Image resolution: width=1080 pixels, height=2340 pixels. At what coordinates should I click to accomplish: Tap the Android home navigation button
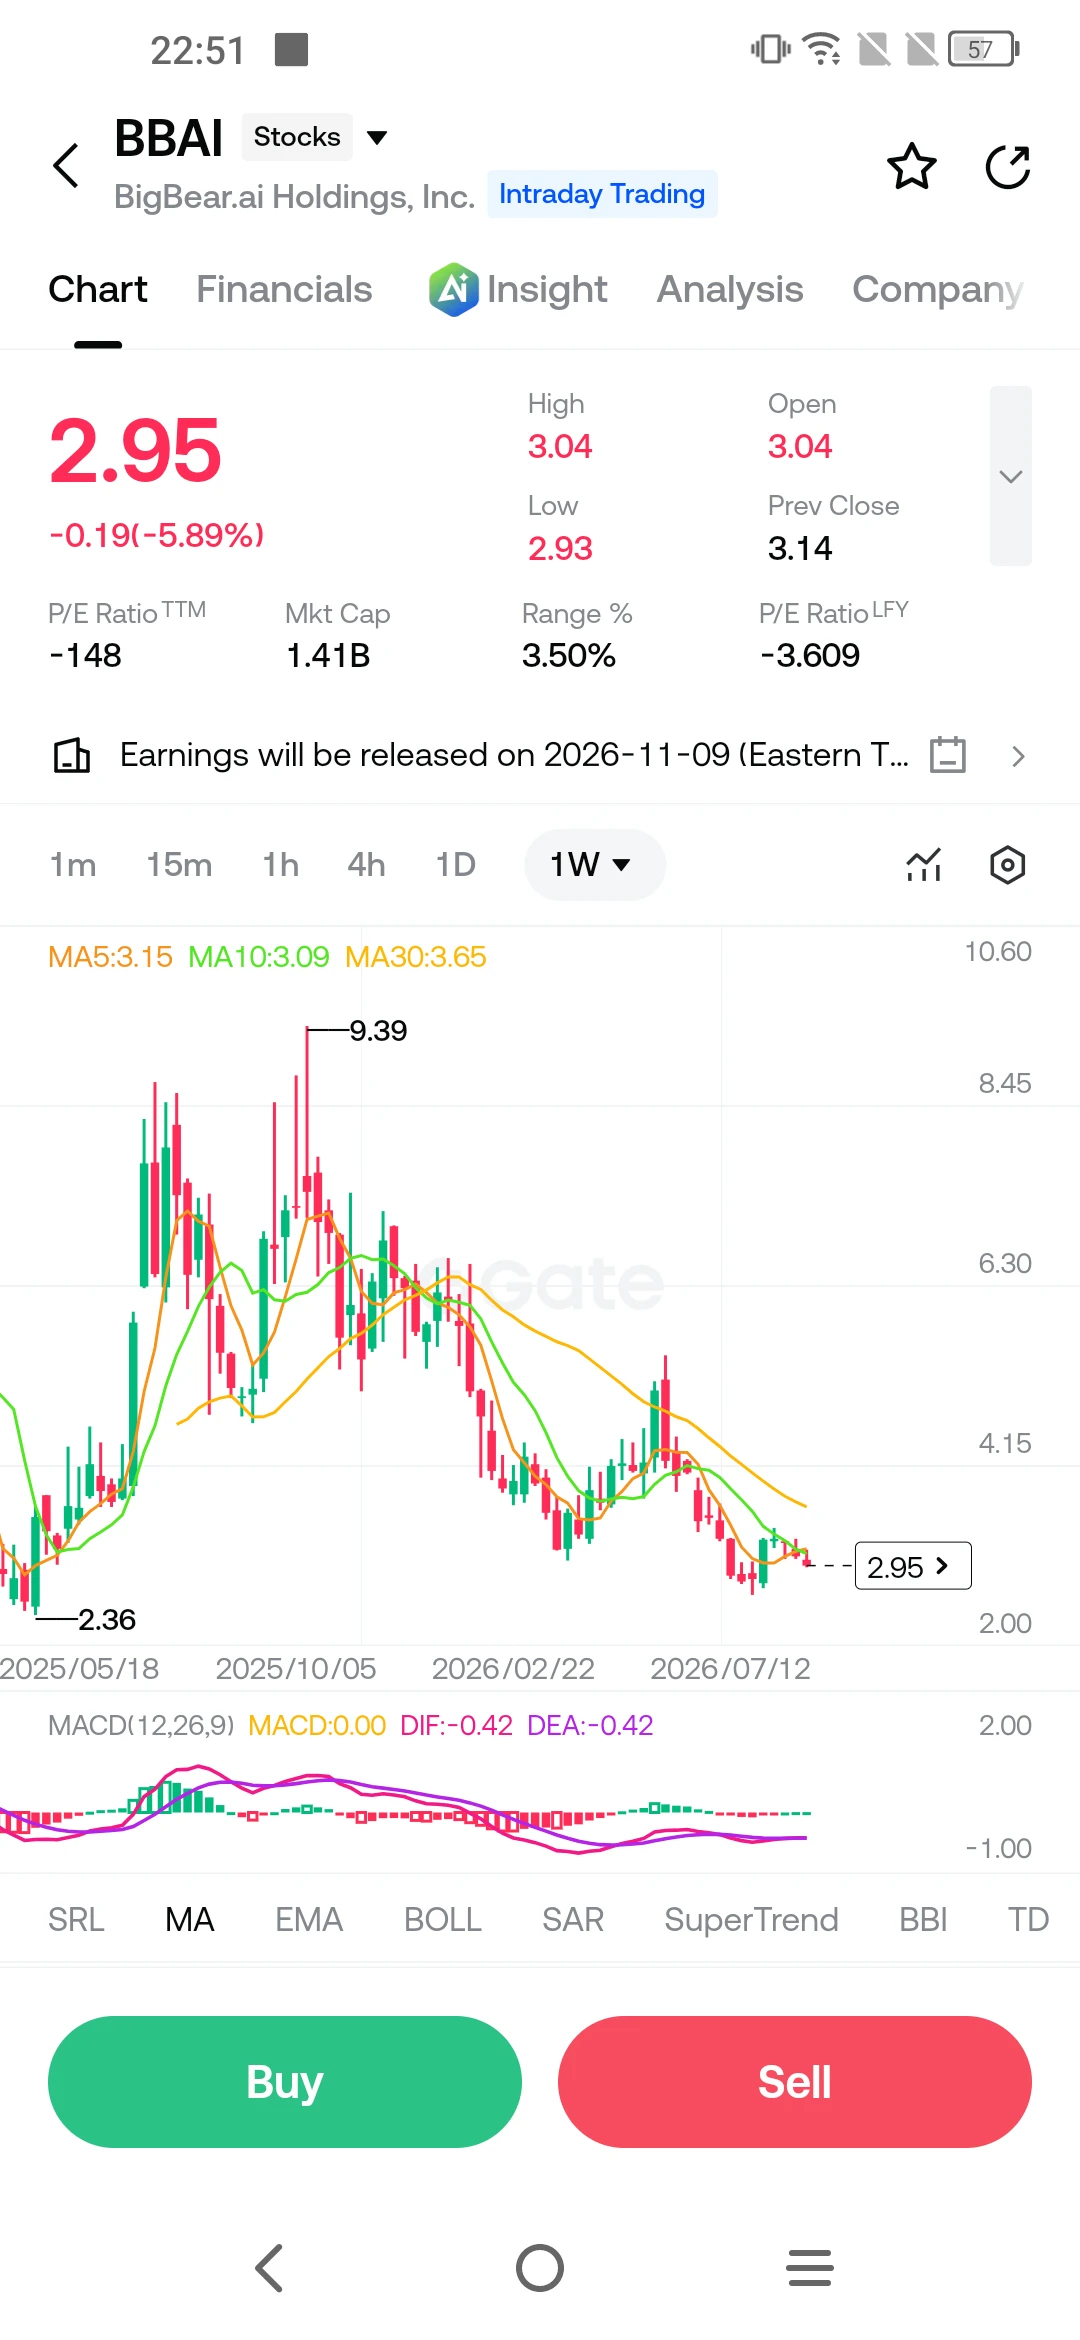pos(540,2268)
